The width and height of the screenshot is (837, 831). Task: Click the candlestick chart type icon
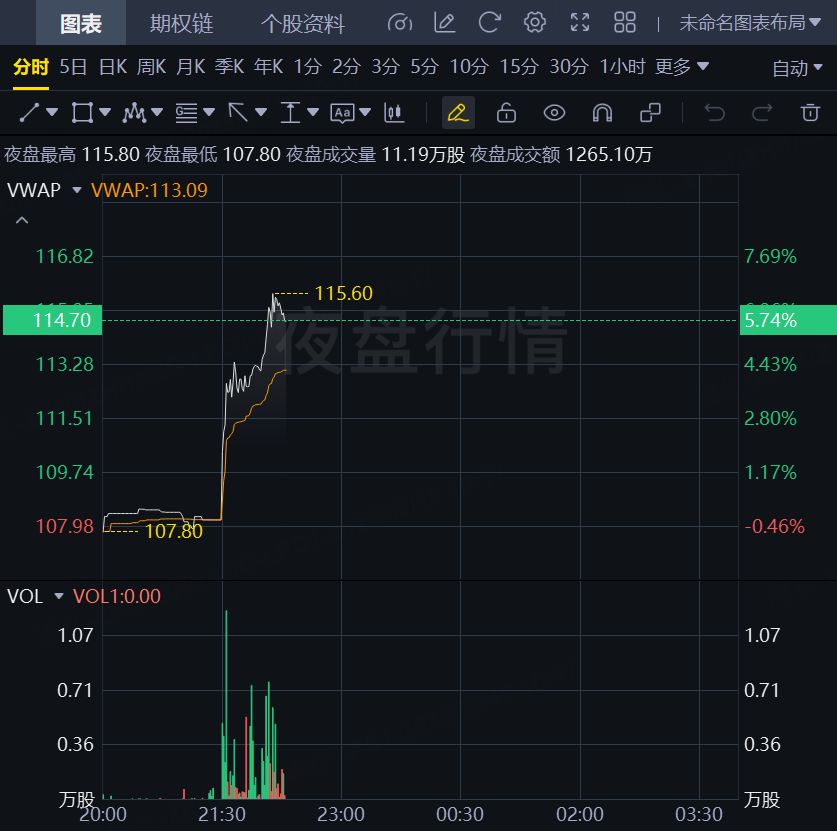pyautogui.click(x=395, y=112)
